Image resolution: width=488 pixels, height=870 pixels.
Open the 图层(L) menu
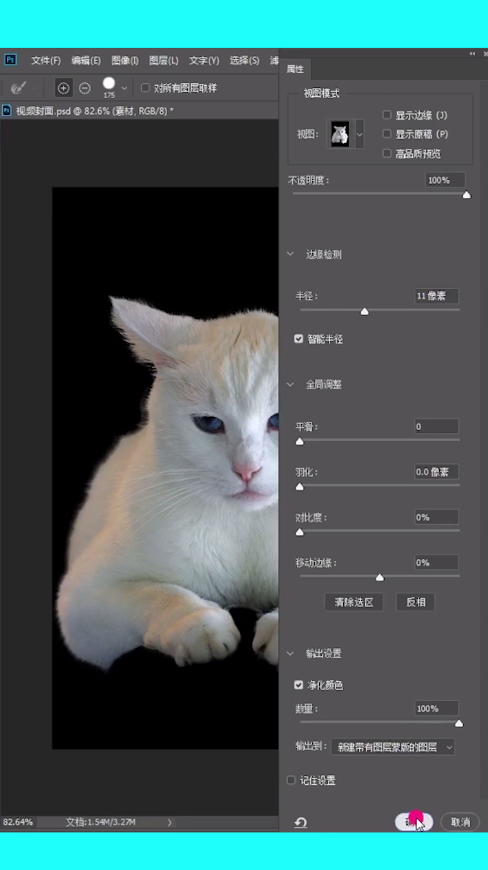point(164,60)
